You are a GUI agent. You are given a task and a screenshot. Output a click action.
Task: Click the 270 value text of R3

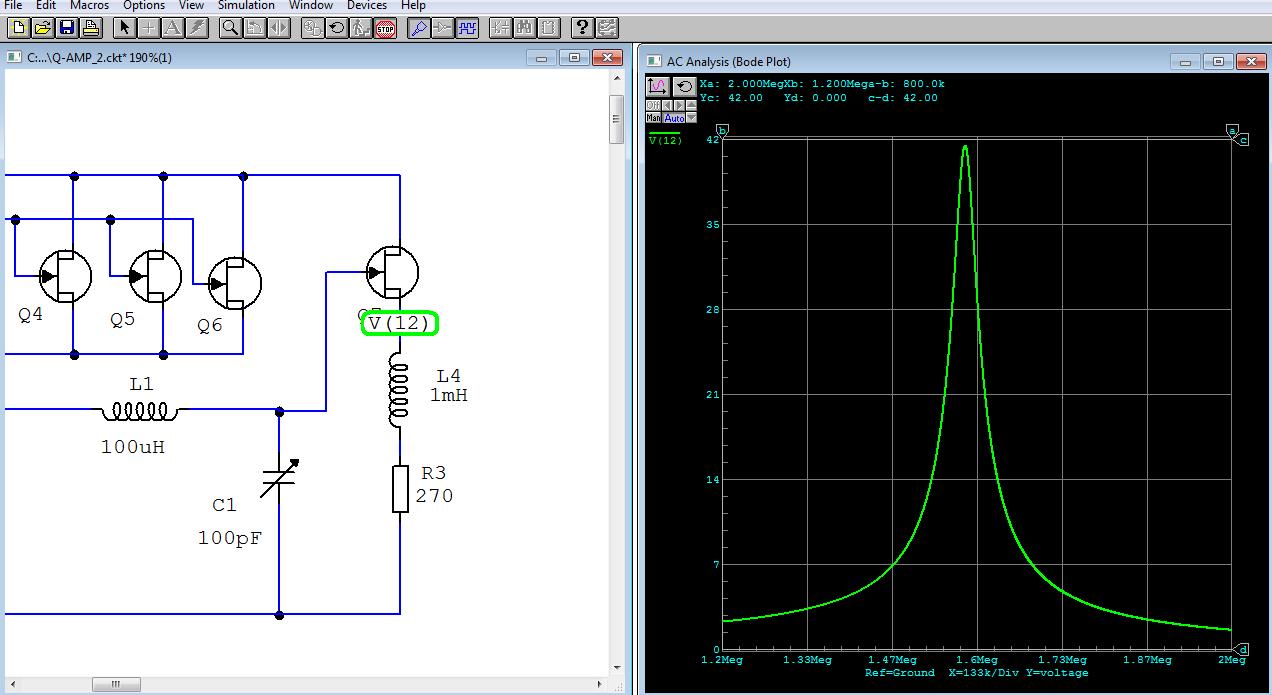434,496
